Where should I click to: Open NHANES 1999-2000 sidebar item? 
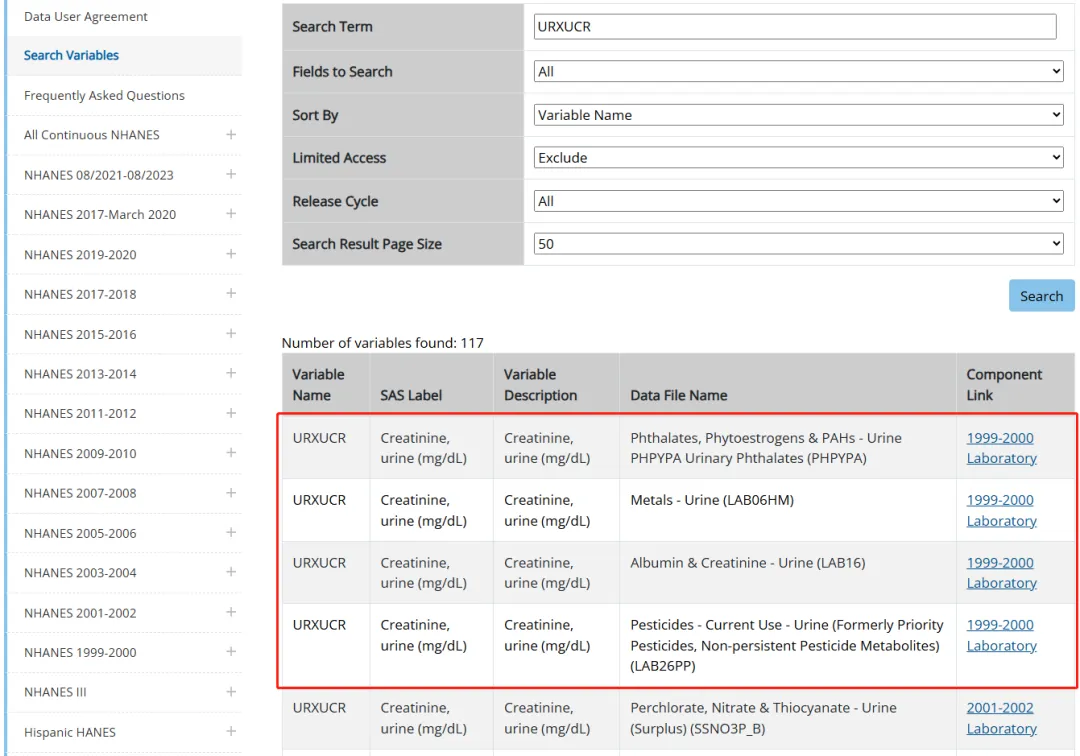(80, 652)
